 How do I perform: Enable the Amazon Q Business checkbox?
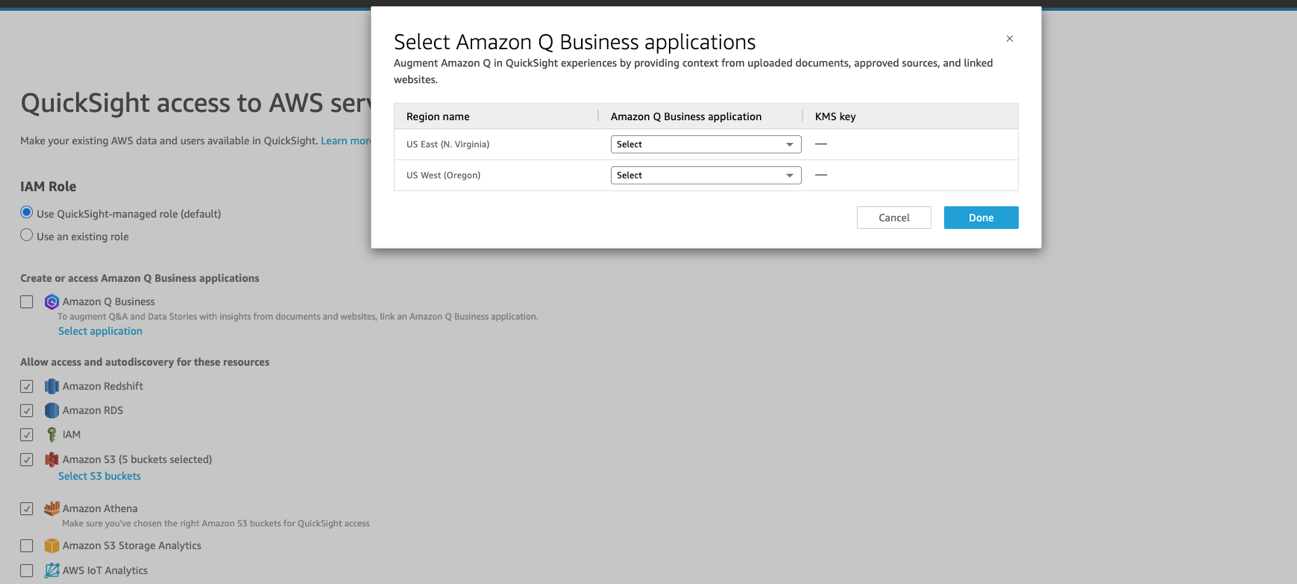click(27, 302)
